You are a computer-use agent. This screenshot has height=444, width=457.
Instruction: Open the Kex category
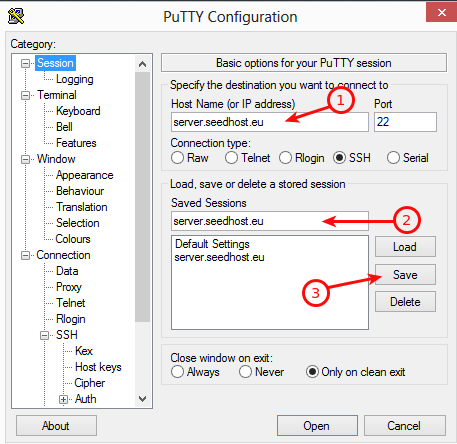(x=84, y=351)
